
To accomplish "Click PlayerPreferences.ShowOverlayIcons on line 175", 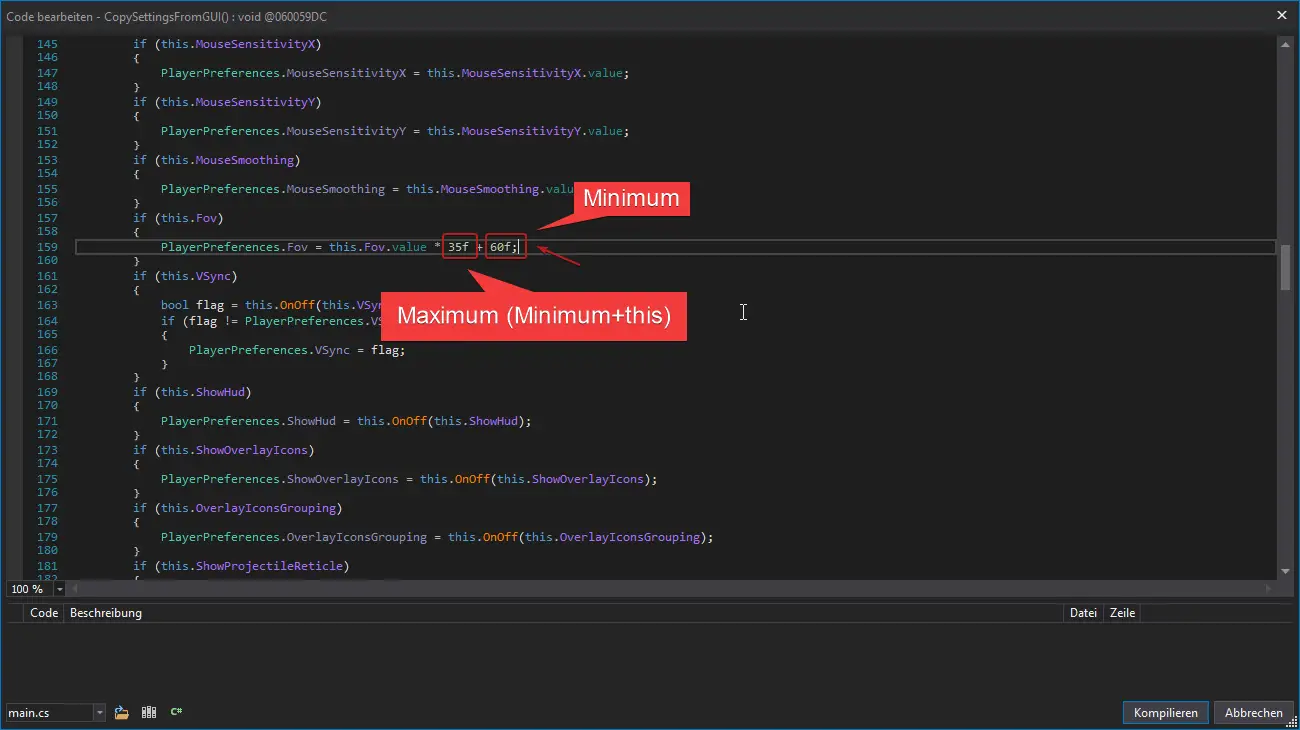I will pos(280,479).
